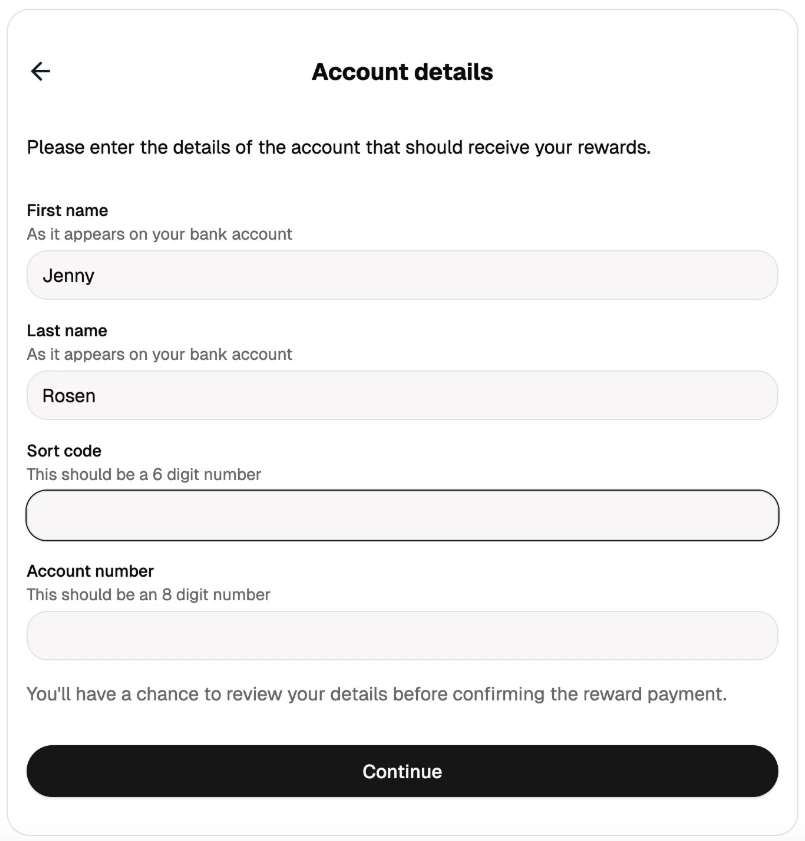The width and height of the screenshot is (805, 841).
Task: Click the name Jenny inside its field
Action: point(68,275)
